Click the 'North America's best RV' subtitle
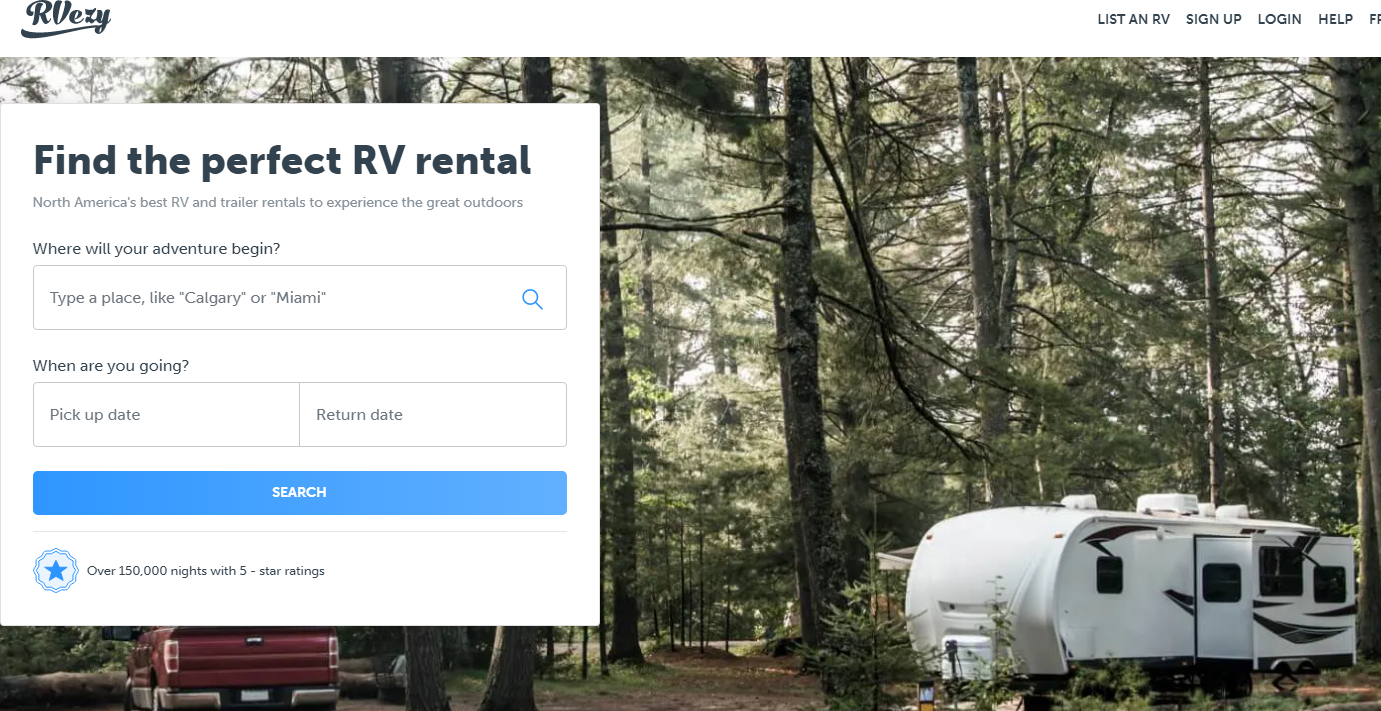 [x=278, y=202]
